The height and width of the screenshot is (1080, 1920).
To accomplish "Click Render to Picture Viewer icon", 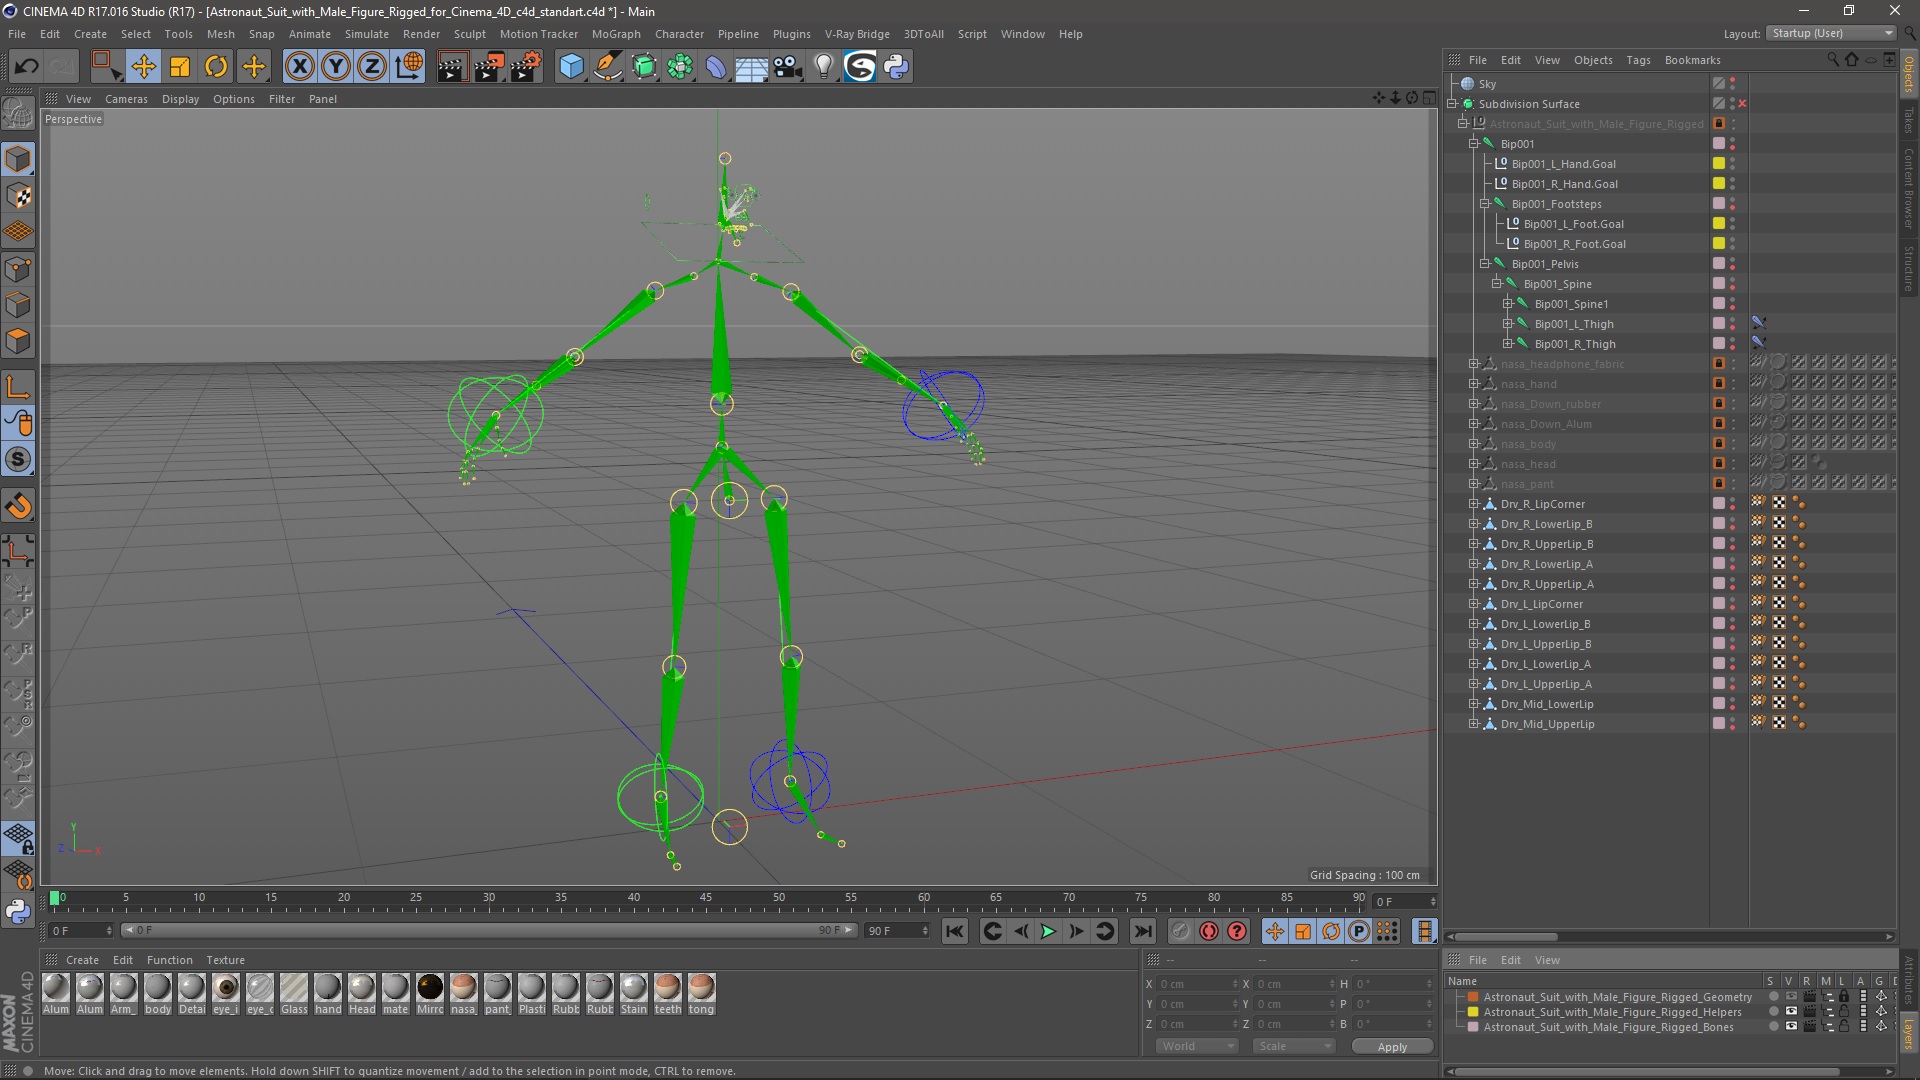I will click(488, 67).
